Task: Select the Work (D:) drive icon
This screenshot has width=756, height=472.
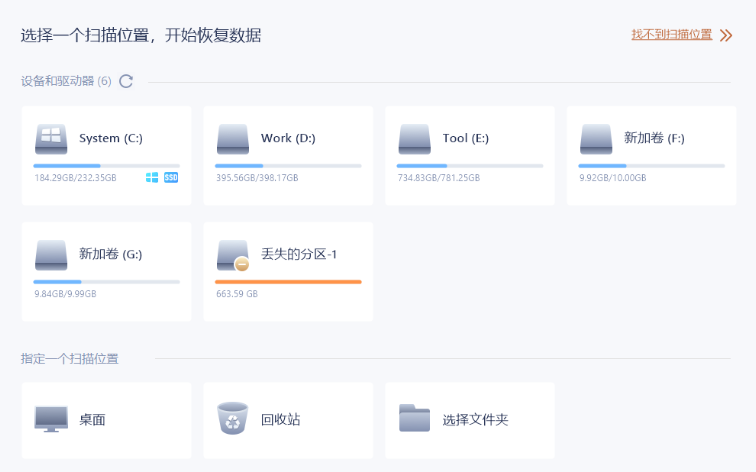Action: 233,139
